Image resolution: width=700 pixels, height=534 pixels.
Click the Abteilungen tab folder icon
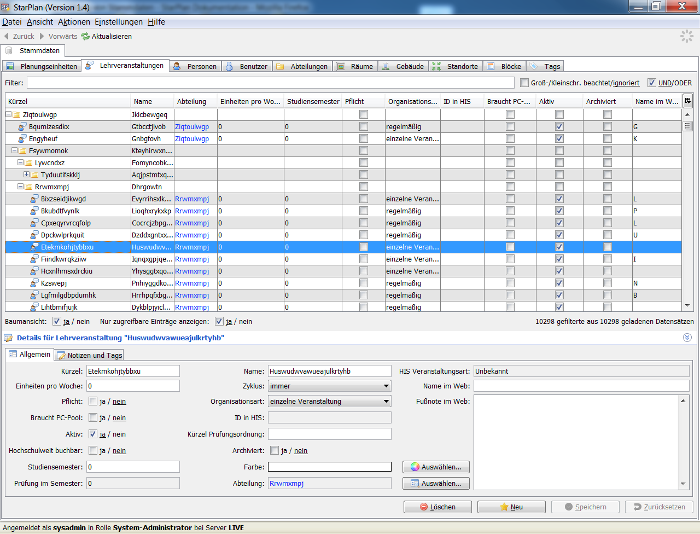(x=280, y=67)
